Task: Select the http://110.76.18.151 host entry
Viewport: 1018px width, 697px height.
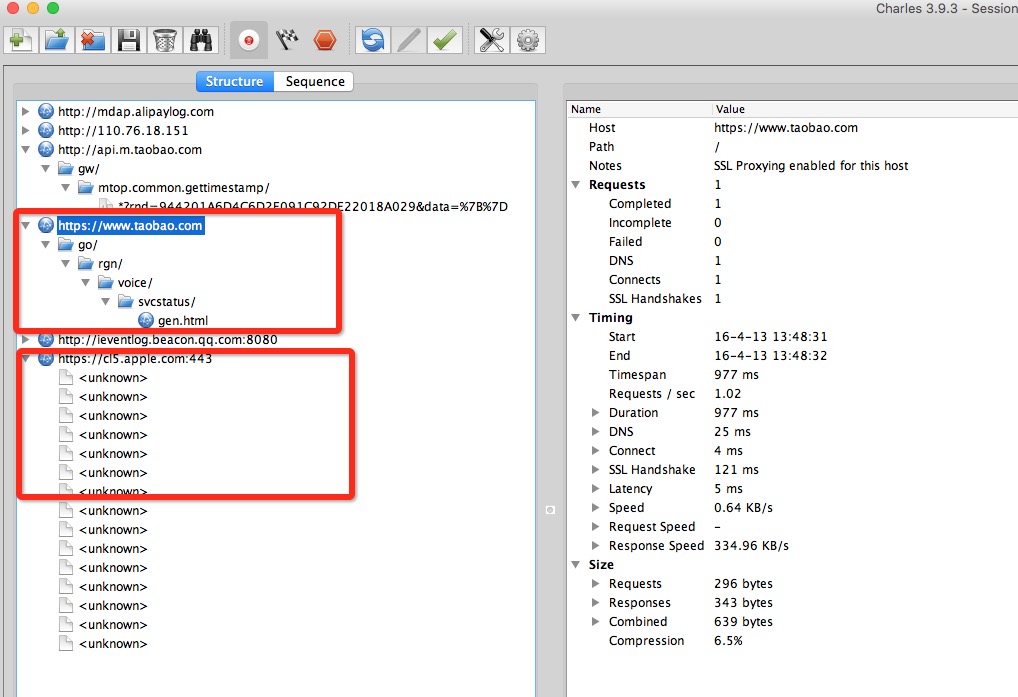Action: pyautogui.click(x=123, y=131)
